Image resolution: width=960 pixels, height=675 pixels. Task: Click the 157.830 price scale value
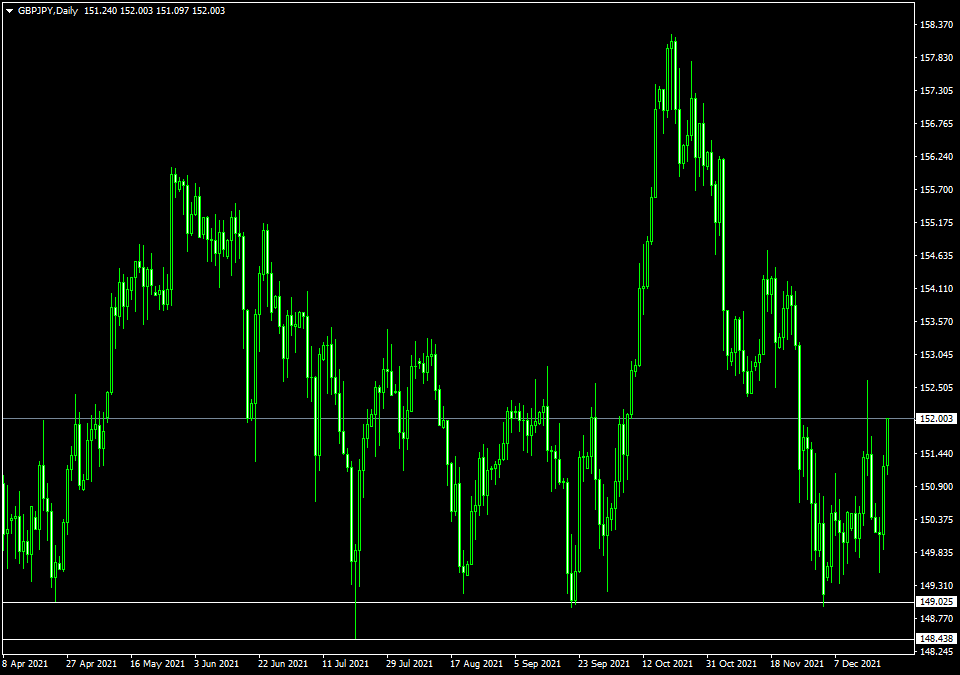click(937, 58)
